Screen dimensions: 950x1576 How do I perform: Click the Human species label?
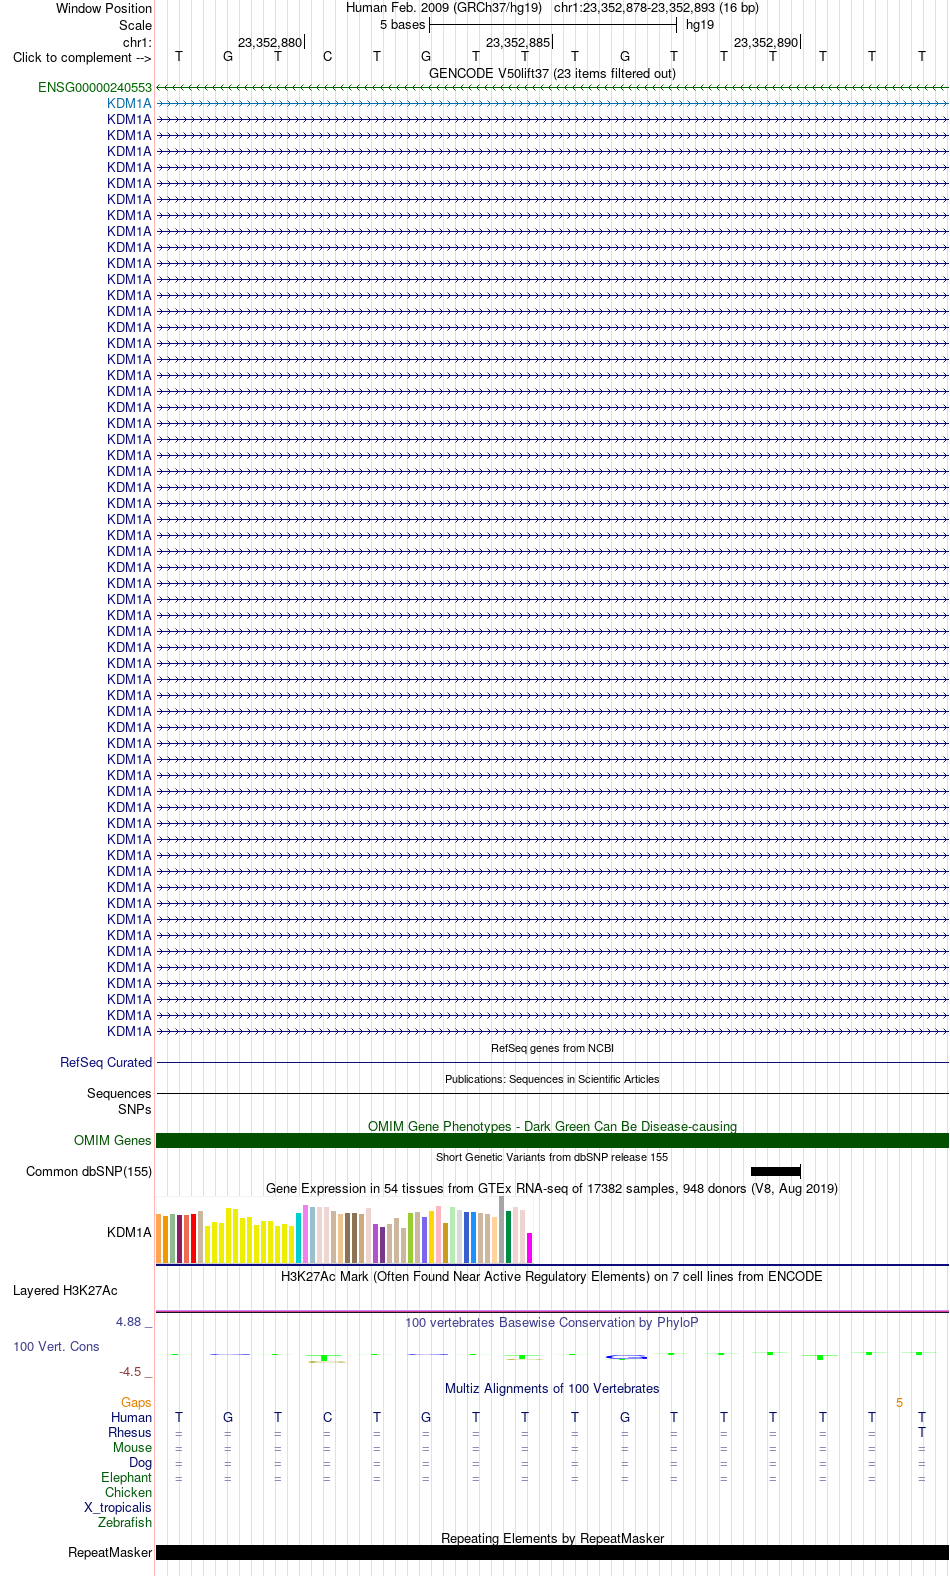(x=132, y=1418)
